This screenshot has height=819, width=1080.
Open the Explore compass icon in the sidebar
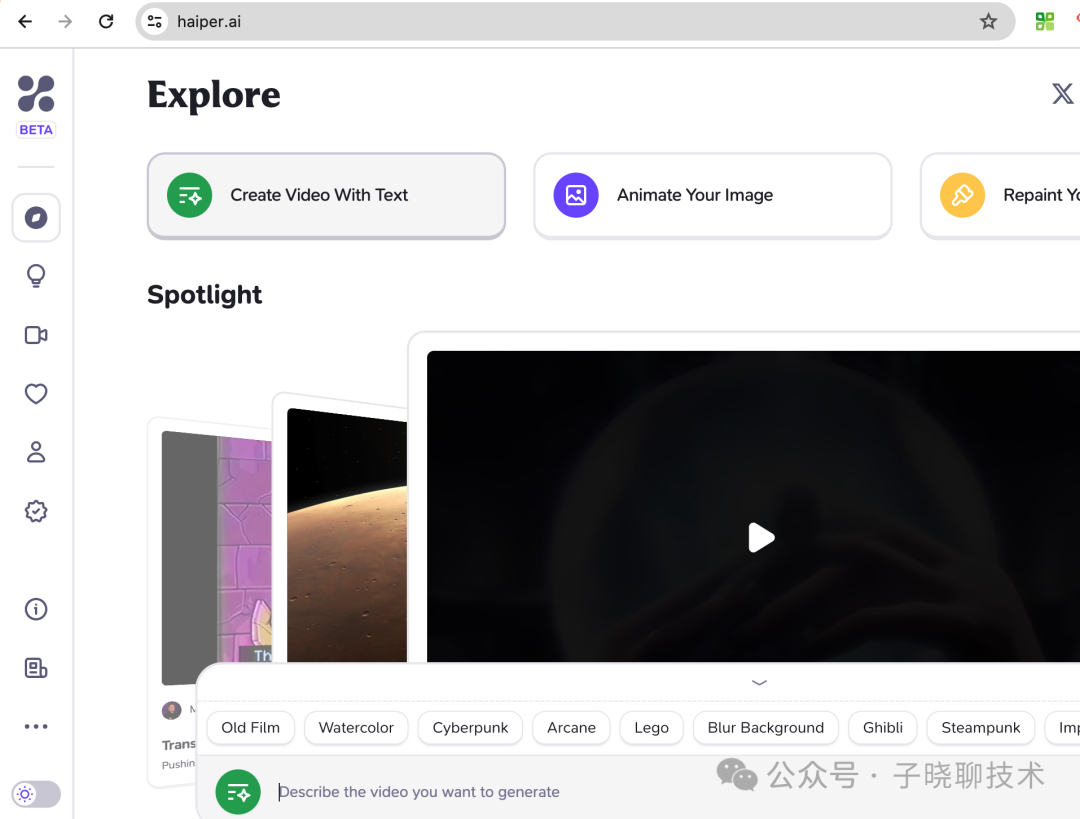(x=36, y=218)
